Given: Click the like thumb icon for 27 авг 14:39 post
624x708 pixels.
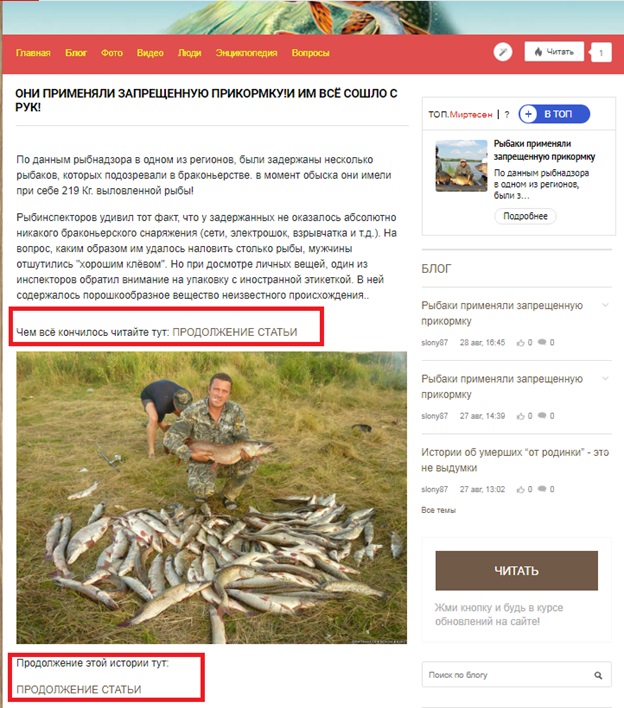Looking at the screenshot, I should click(521, 416).
